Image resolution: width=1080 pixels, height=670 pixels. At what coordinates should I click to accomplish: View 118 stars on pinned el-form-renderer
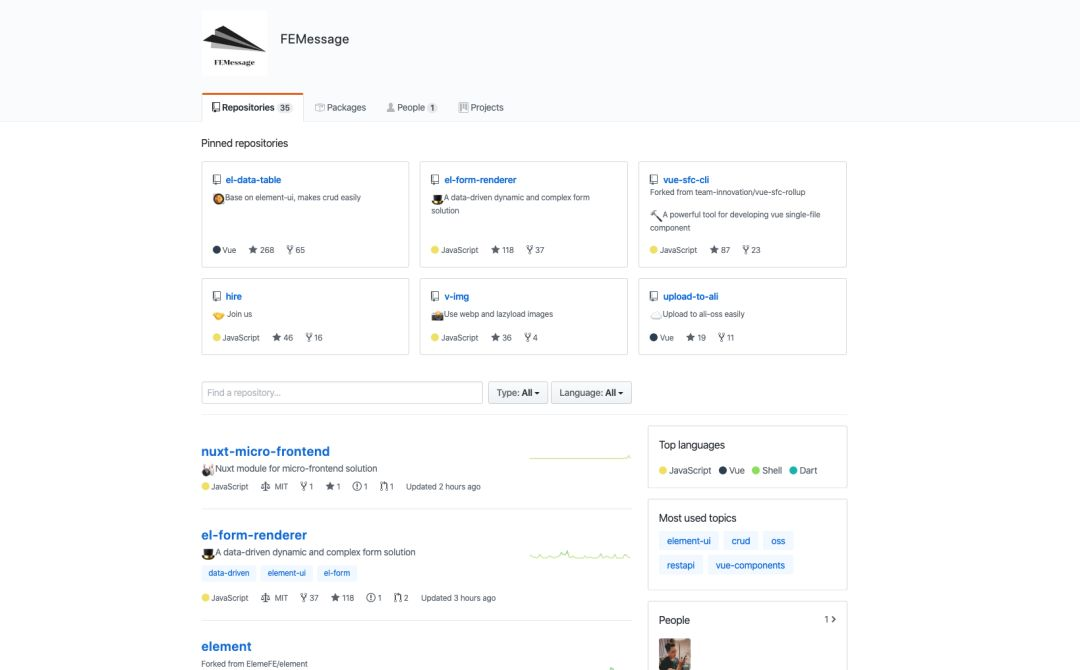coord(502,250)
